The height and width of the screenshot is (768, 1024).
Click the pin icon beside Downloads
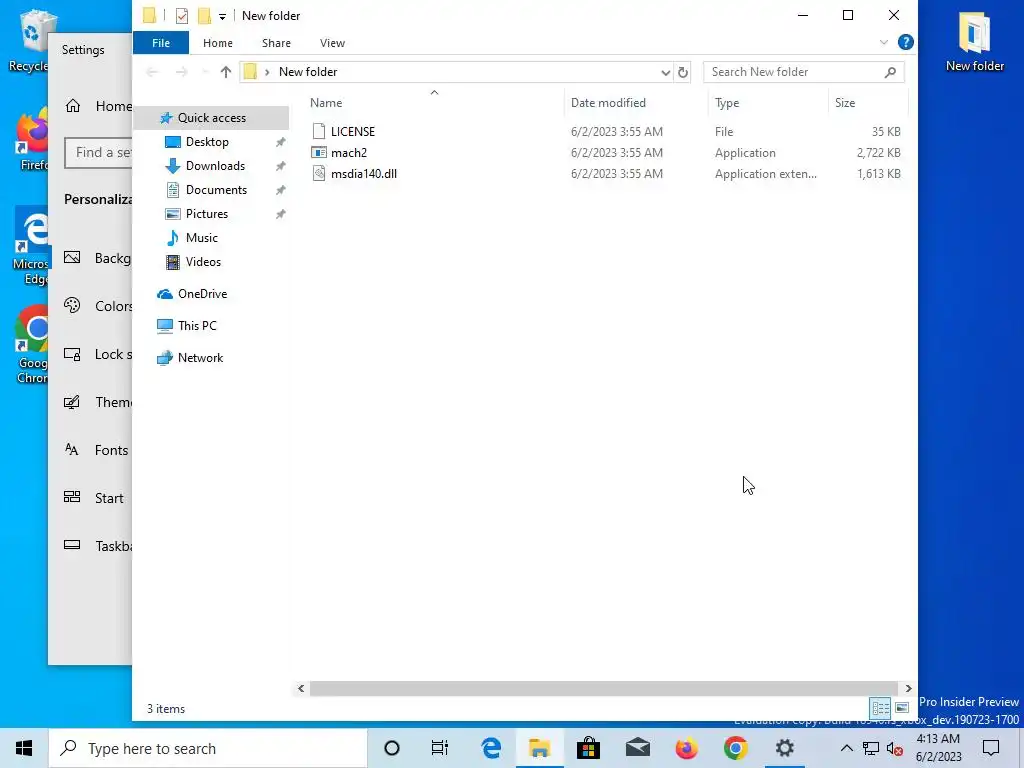pos(280,167)
